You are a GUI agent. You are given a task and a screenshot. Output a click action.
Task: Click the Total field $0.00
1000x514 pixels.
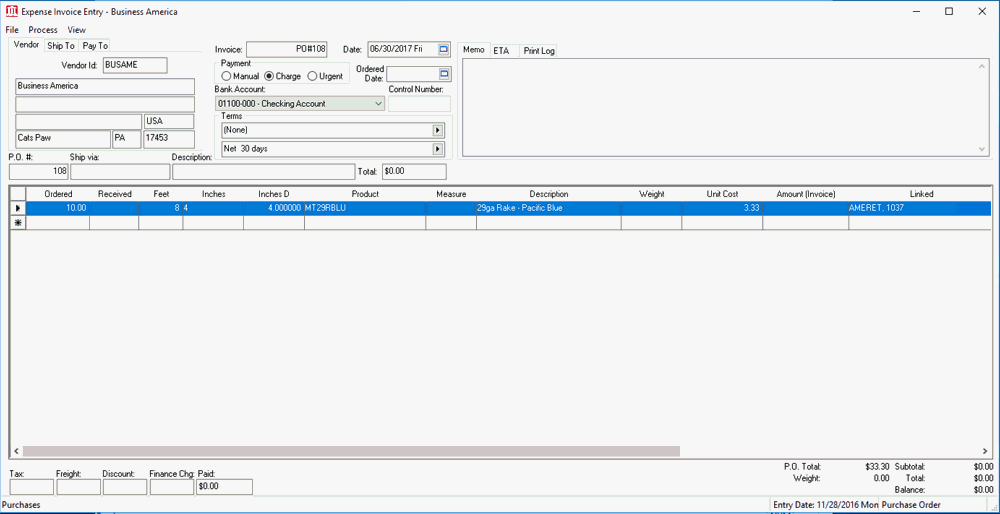tap(414, 172)
